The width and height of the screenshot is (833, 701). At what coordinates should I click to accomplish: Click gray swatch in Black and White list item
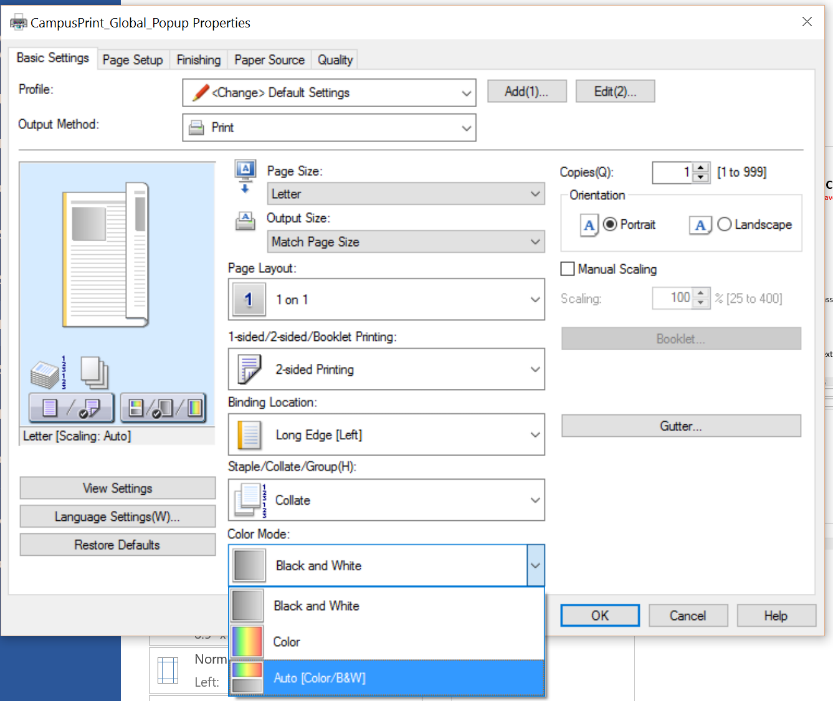pos(247,606)
